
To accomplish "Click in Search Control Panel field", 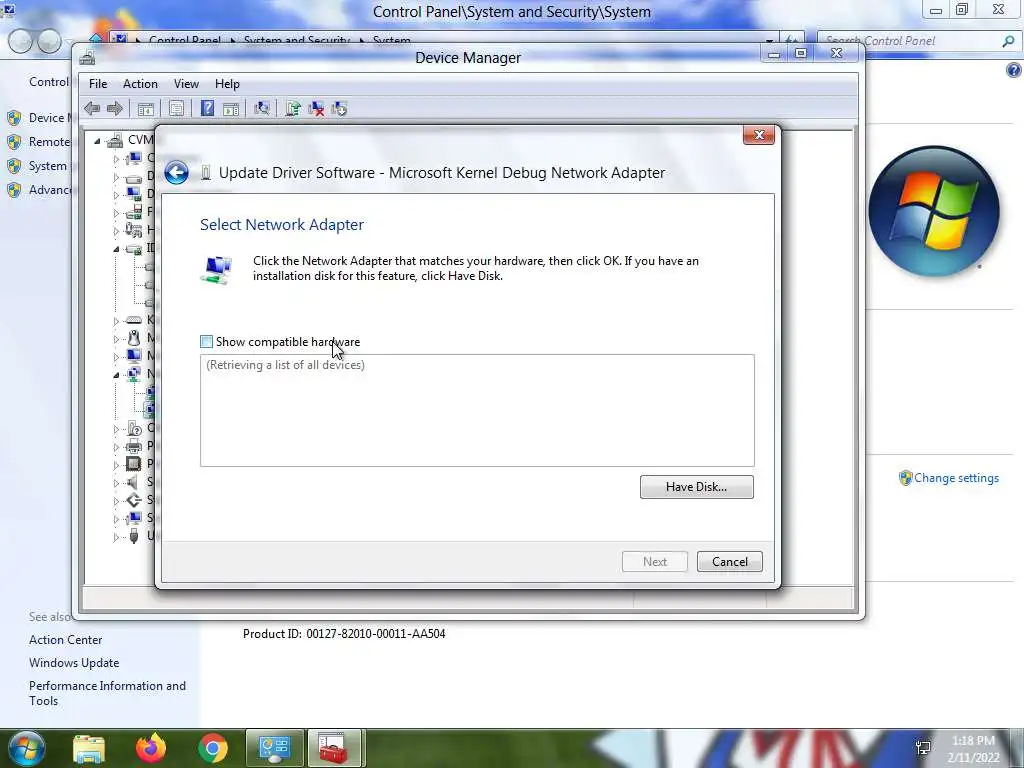I will (910, 41).
